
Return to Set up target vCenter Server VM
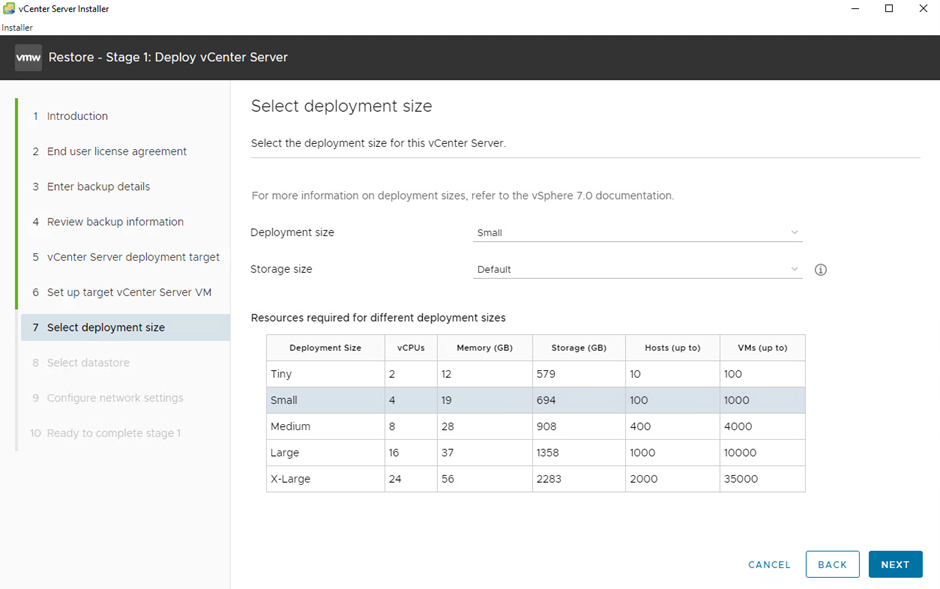pyautogui.click(x=128, y=292)
